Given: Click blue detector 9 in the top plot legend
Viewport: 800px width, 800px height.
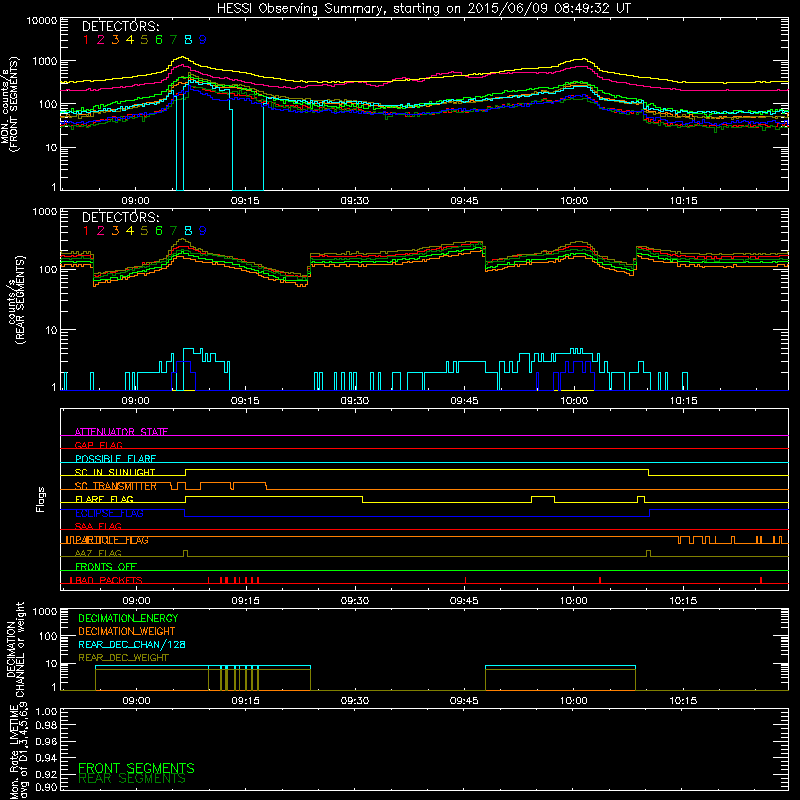Looking at the screenshot, I should pyautogui.click(x=203, y=40).
